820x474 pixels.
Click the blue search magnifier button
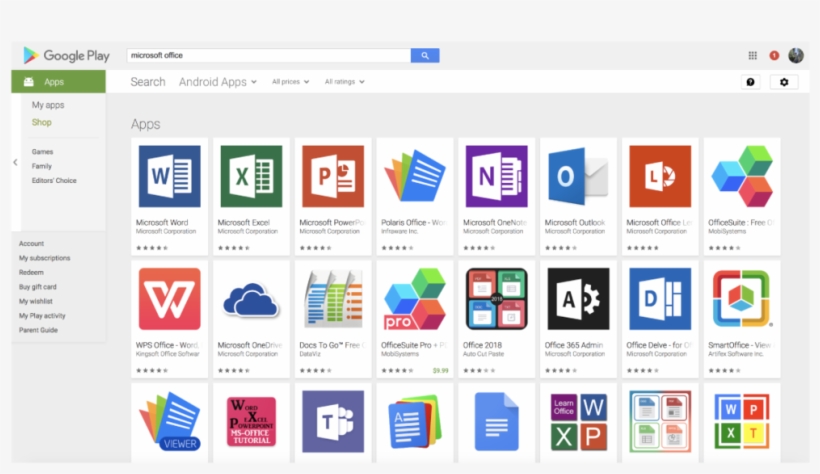pyautogui.click(x=425, y=55)
